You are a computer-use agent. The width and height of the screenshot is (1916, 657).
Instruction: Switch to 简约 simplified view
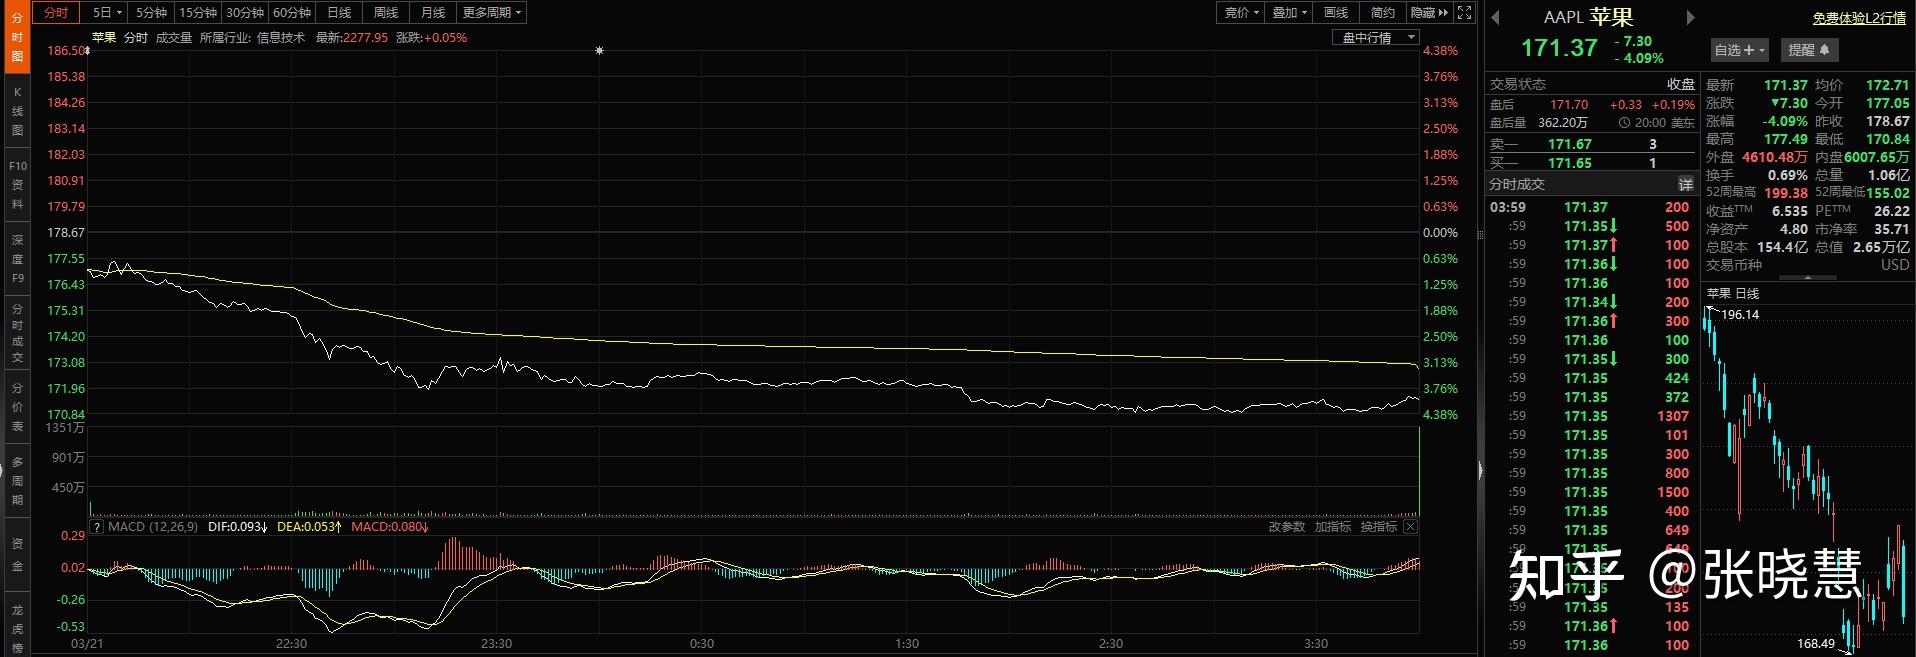pyautogui.click(x=1382, y=12)
